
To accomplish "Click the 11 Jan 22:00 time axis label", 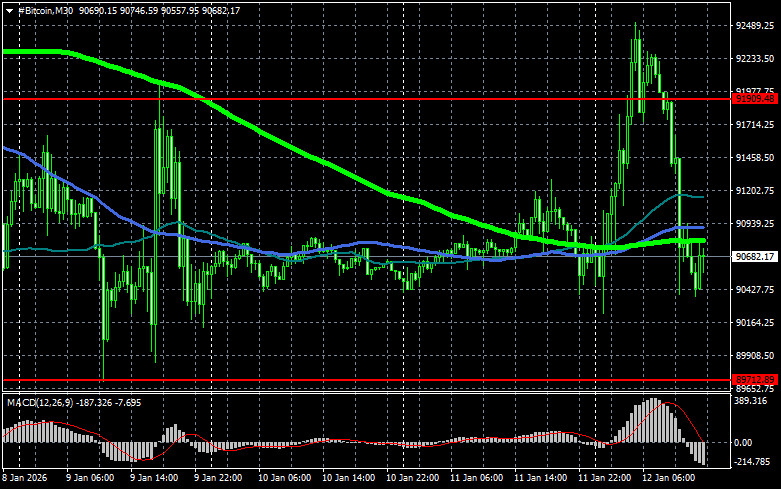I will tap(605, 478).
